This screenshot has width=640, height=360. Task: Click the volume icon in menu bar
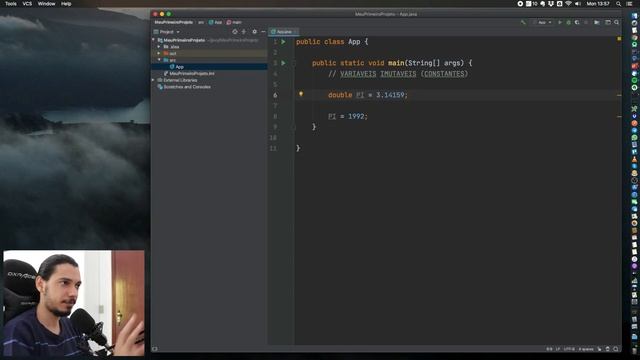[x=578, y=4]
